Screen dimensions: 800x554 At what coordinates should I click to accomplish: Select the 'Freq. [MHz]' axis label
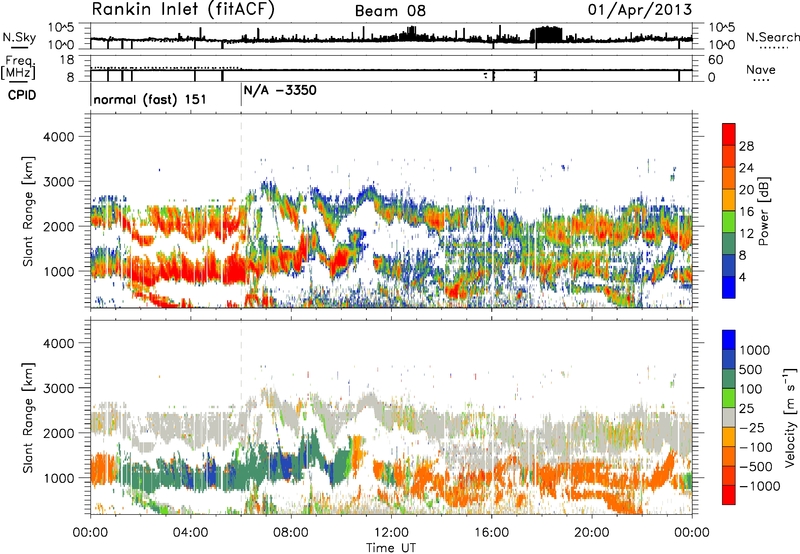18,68
